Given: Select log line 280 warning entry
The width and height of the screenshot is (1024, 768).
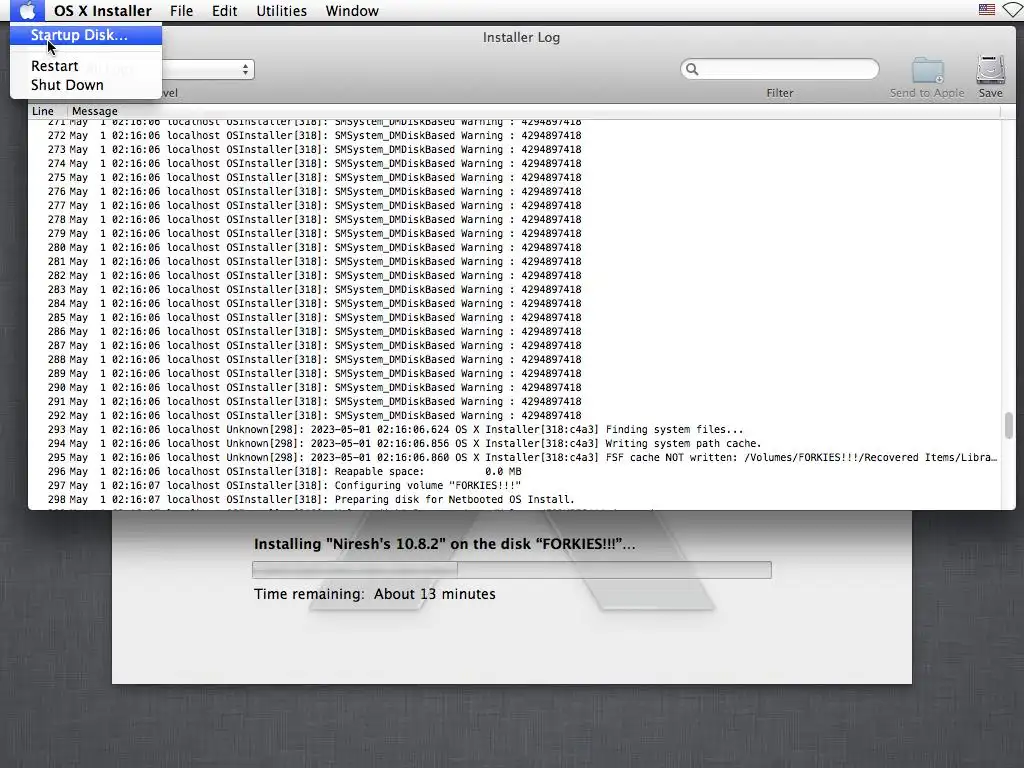Looking at the screenshot, I should (515, 248).
